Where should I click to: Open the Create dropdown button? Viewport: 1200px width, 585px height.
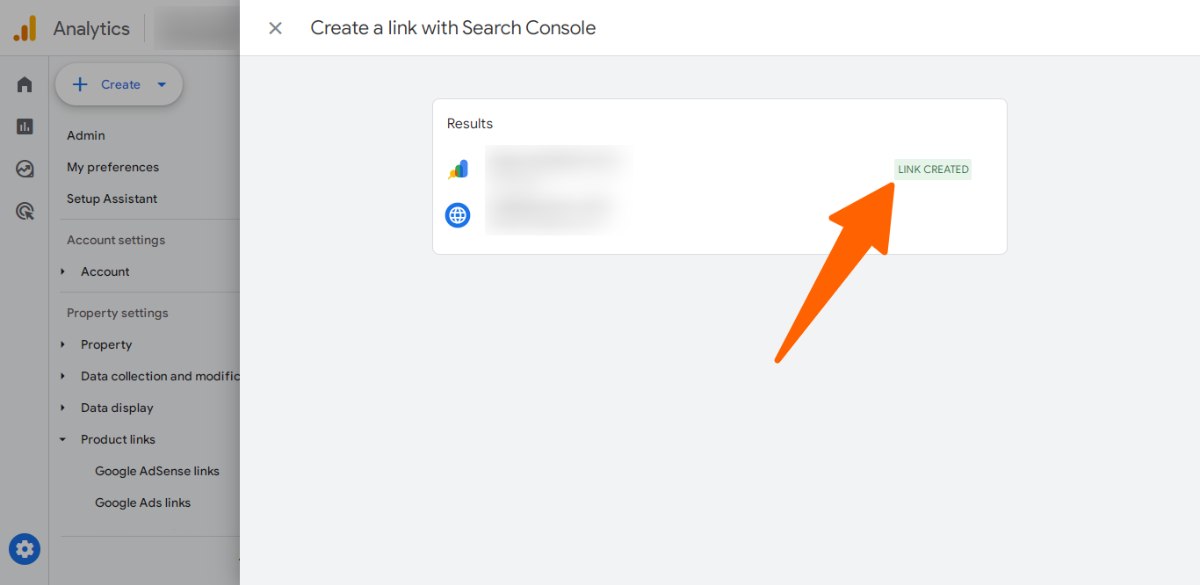click(x=119, y=85)
